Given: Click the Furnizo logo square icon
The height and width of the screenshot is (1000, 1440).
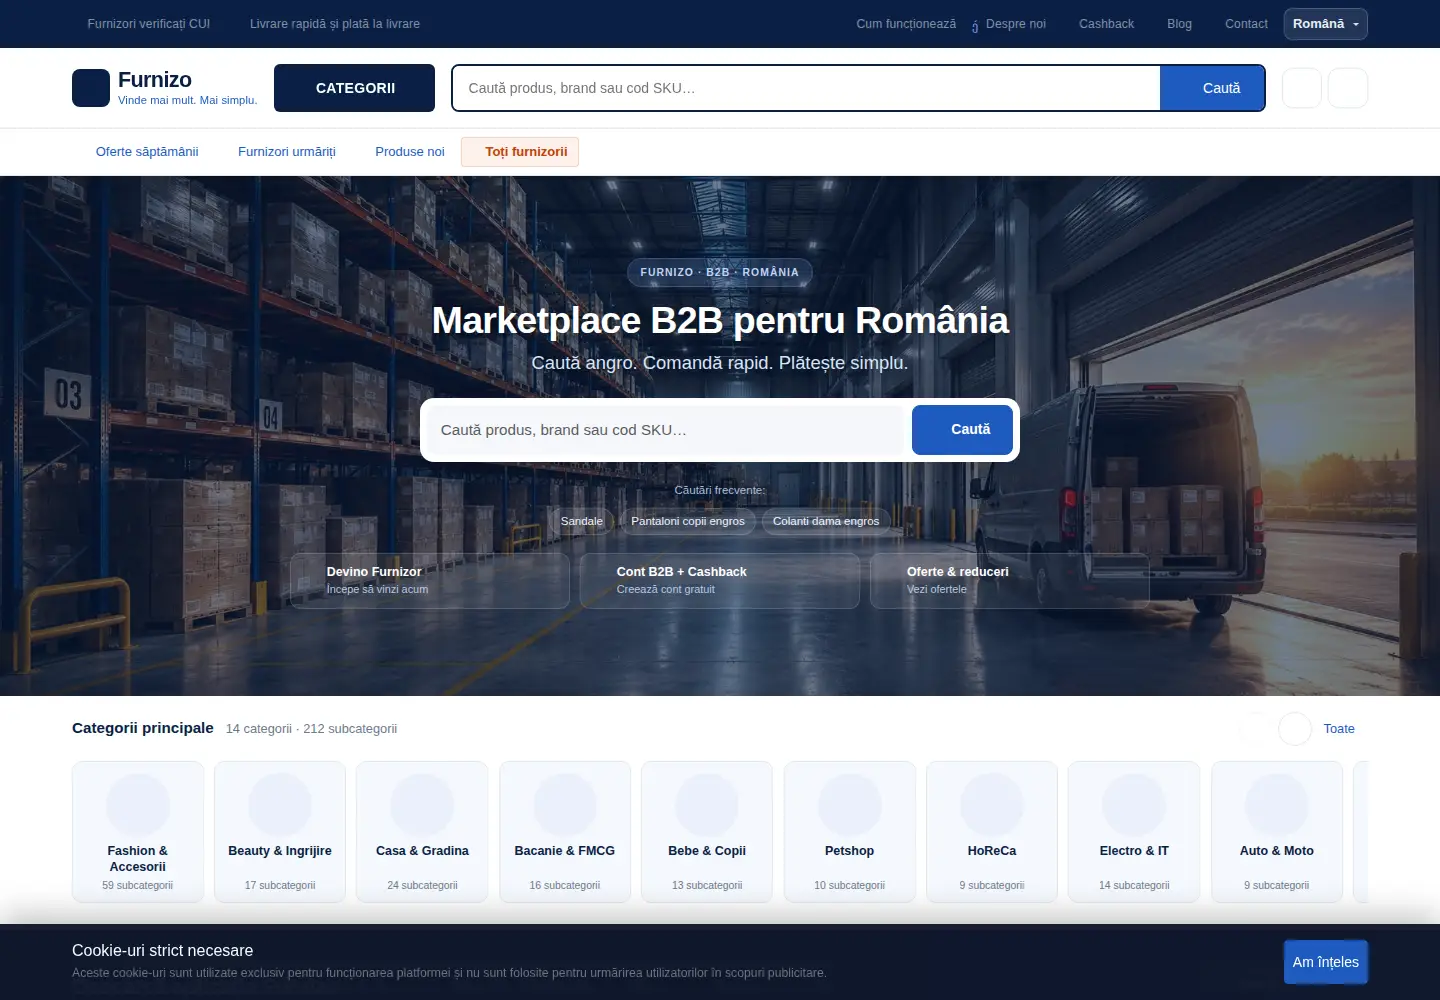Looking at the screenshot, I should (91, 88).
